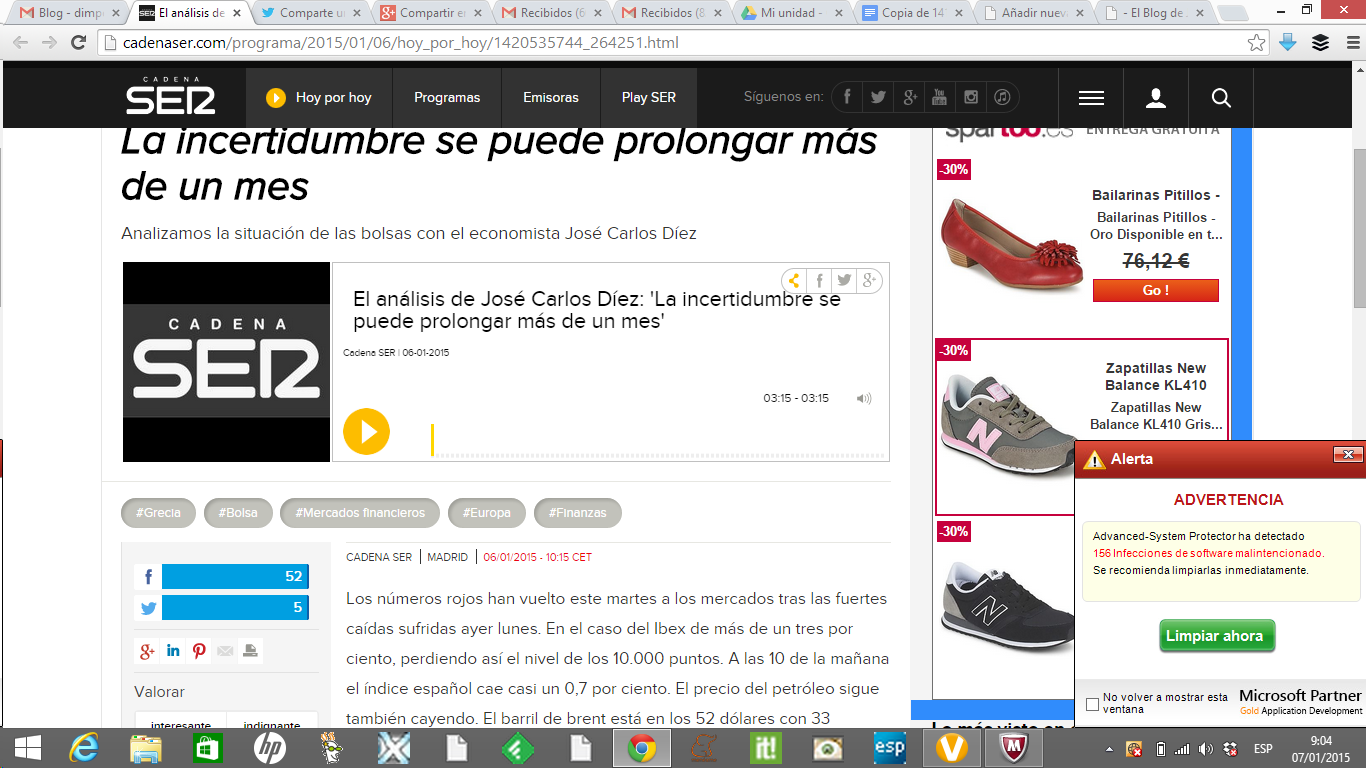
Task: Open the site hamburger menu in SER header
Action: point(1091,98)
